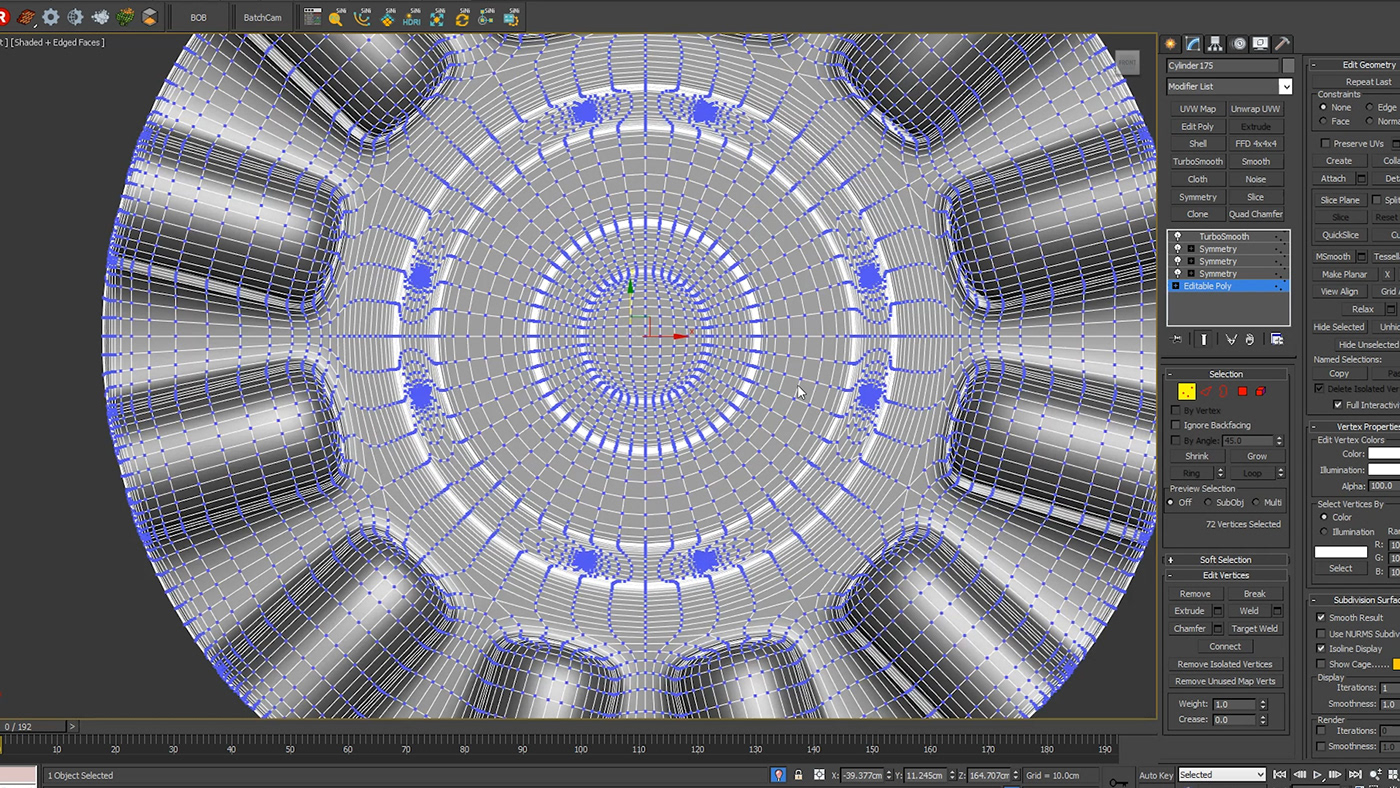This screenshot has height=788, width=1400.
Task: Open the Hierarchy command panel tab
Action: [x=1215, y=44]
